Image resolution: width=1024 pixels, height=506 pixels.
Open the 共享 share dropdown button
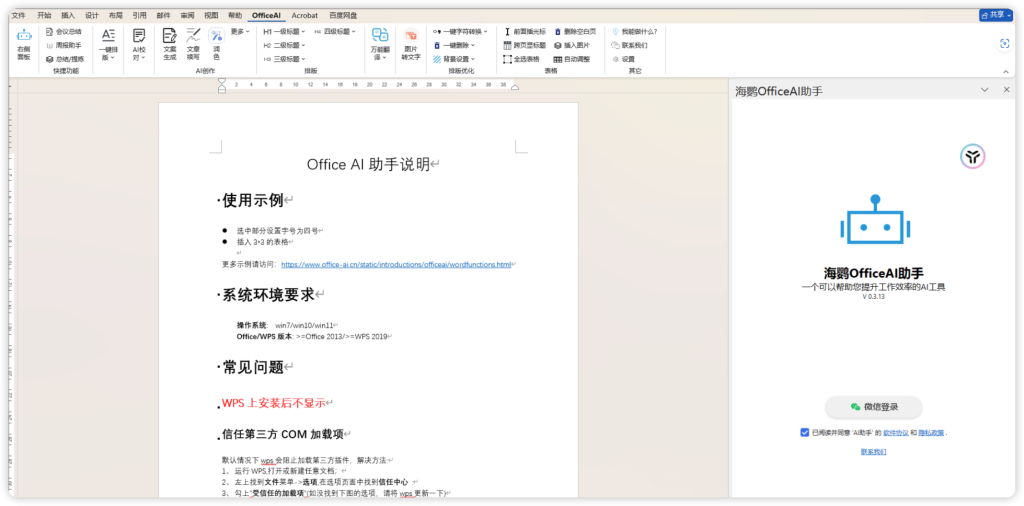point(995,14)
